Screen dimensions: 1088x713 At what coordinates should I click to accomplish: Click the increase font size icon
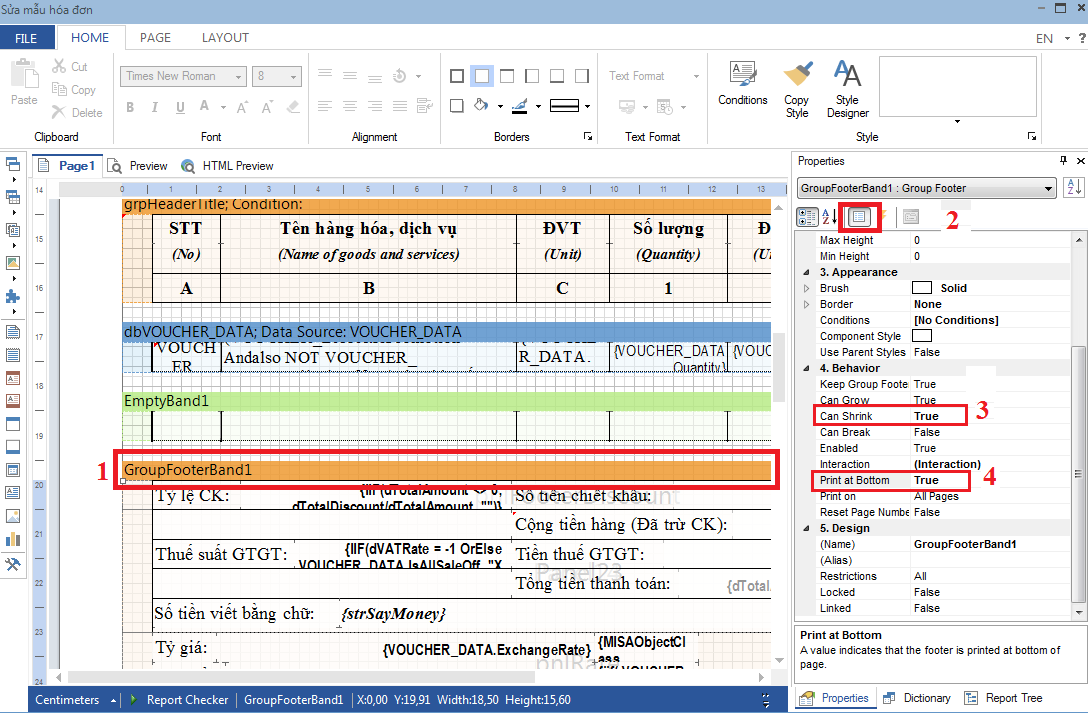242,107
